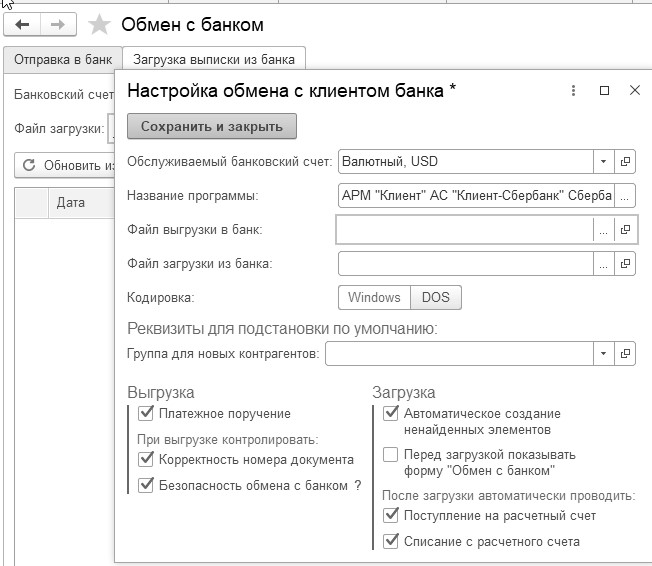
Task: Click the back navigation arrow
Action: [x=23, y=24]
